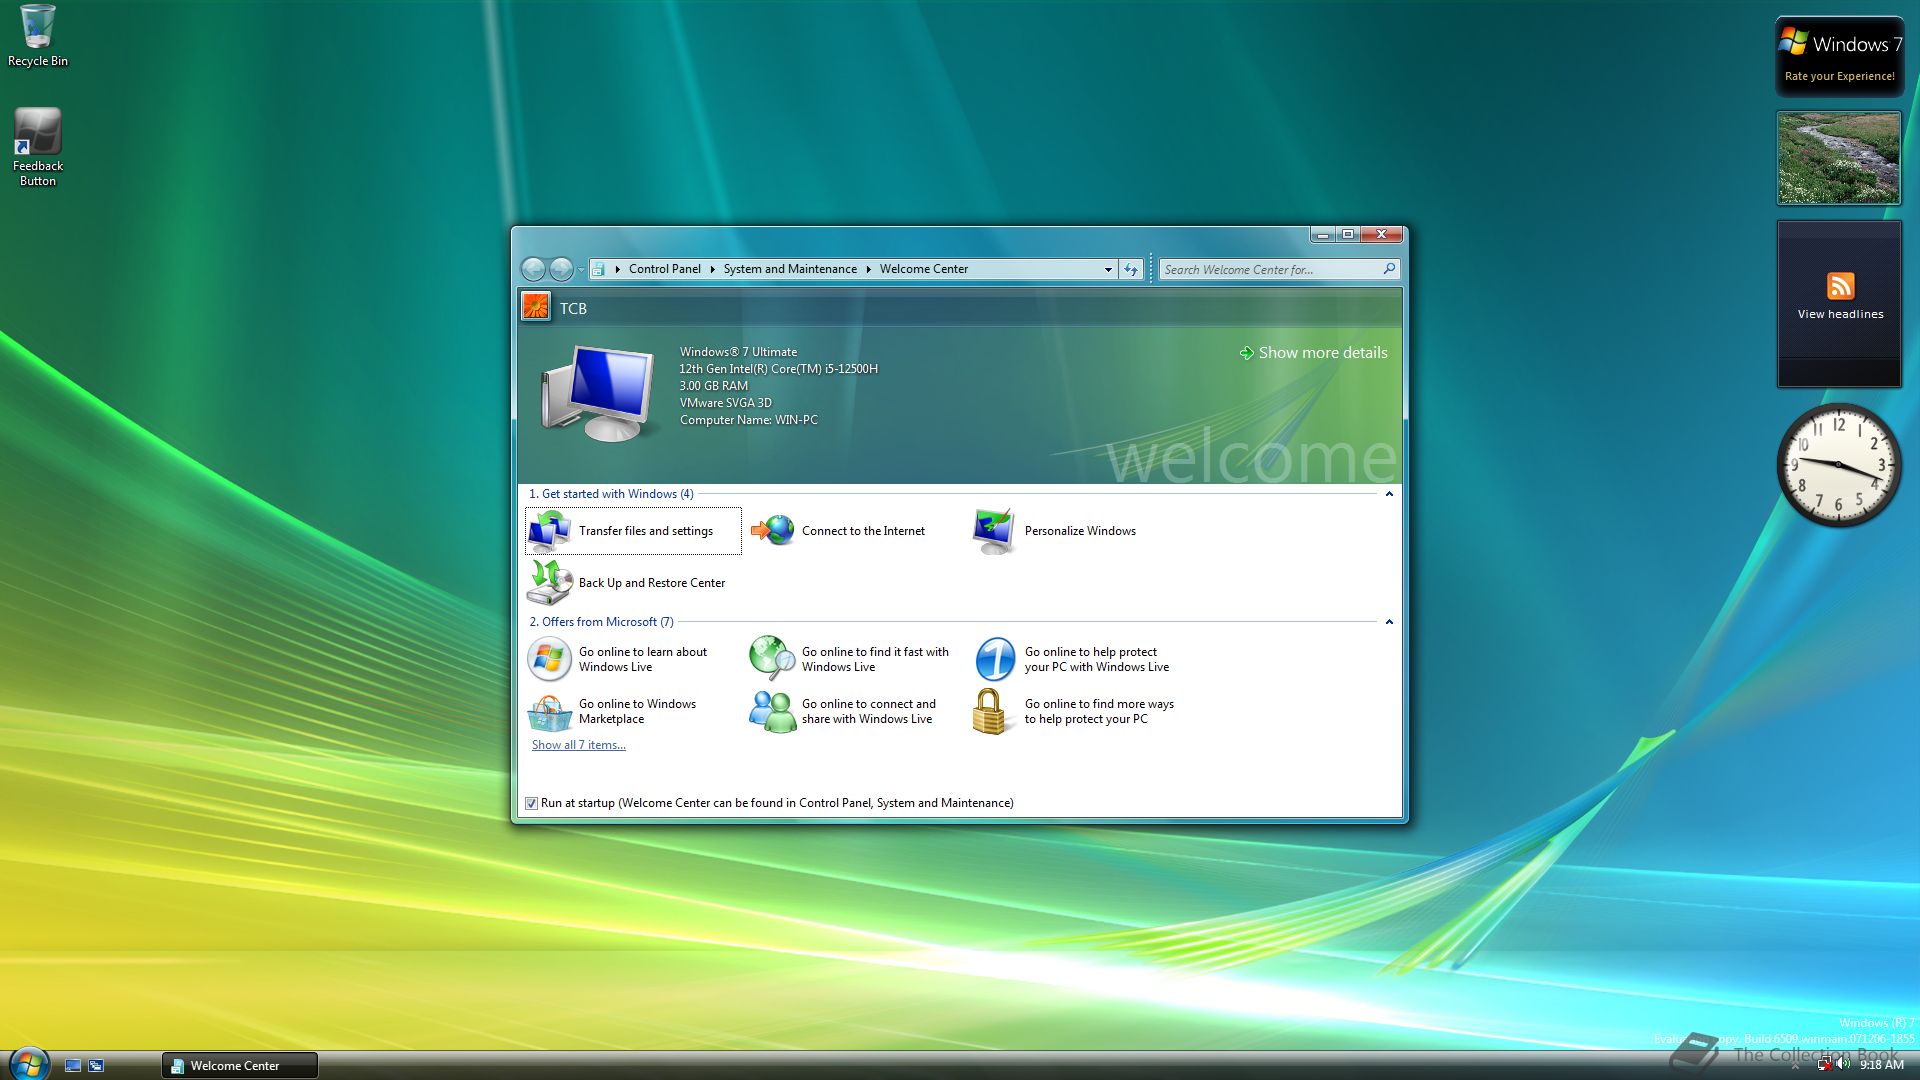Open the Feedback Button desktop shortcut
The height and width of the screenshot is (1080, 1920).
[x=38, y=147]
